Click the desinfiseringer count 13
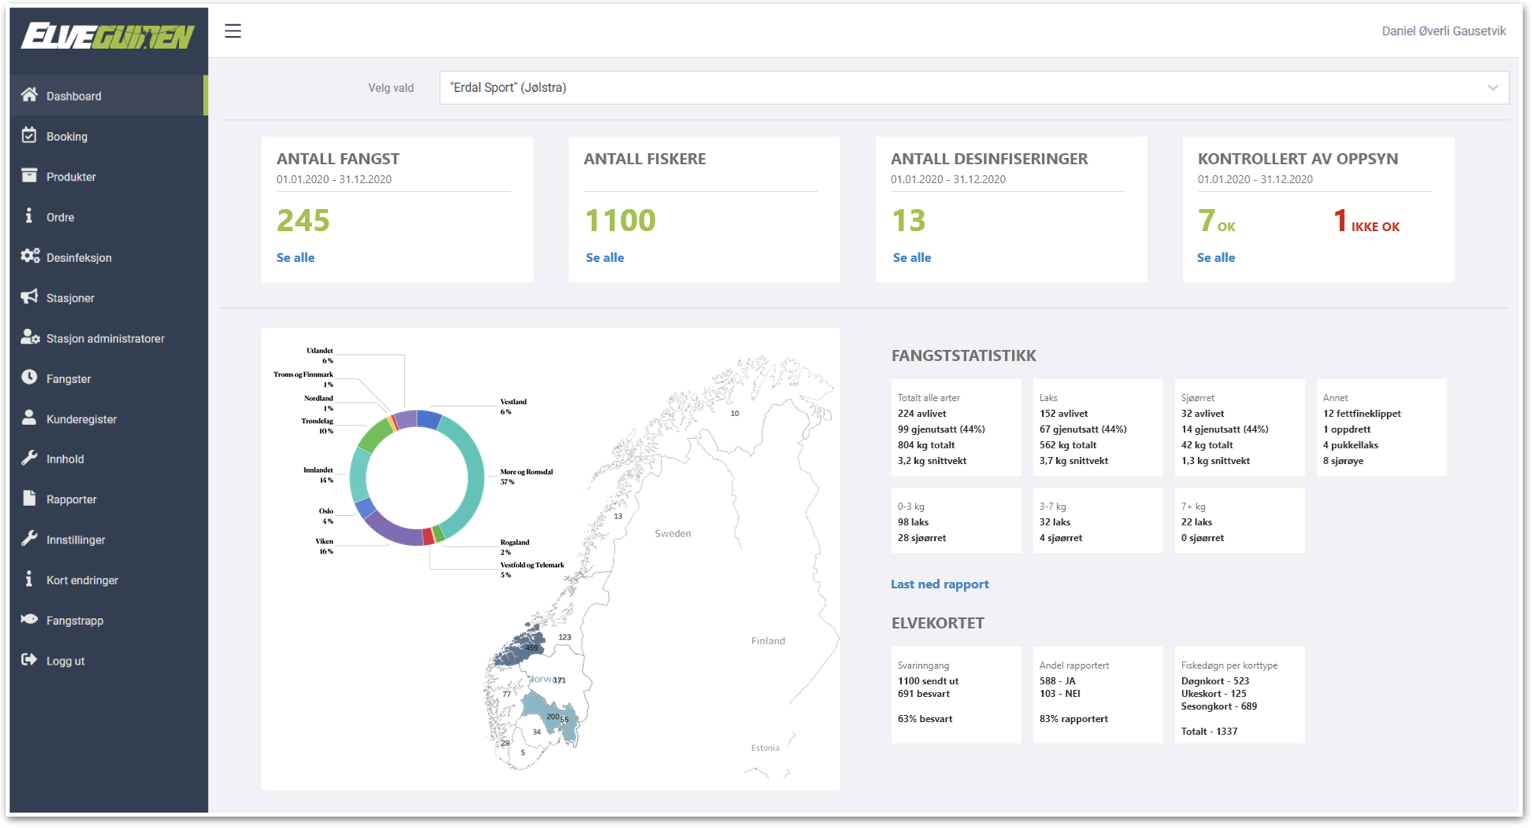The height and width of the screenshot is (828, 1532). (909, 220)
